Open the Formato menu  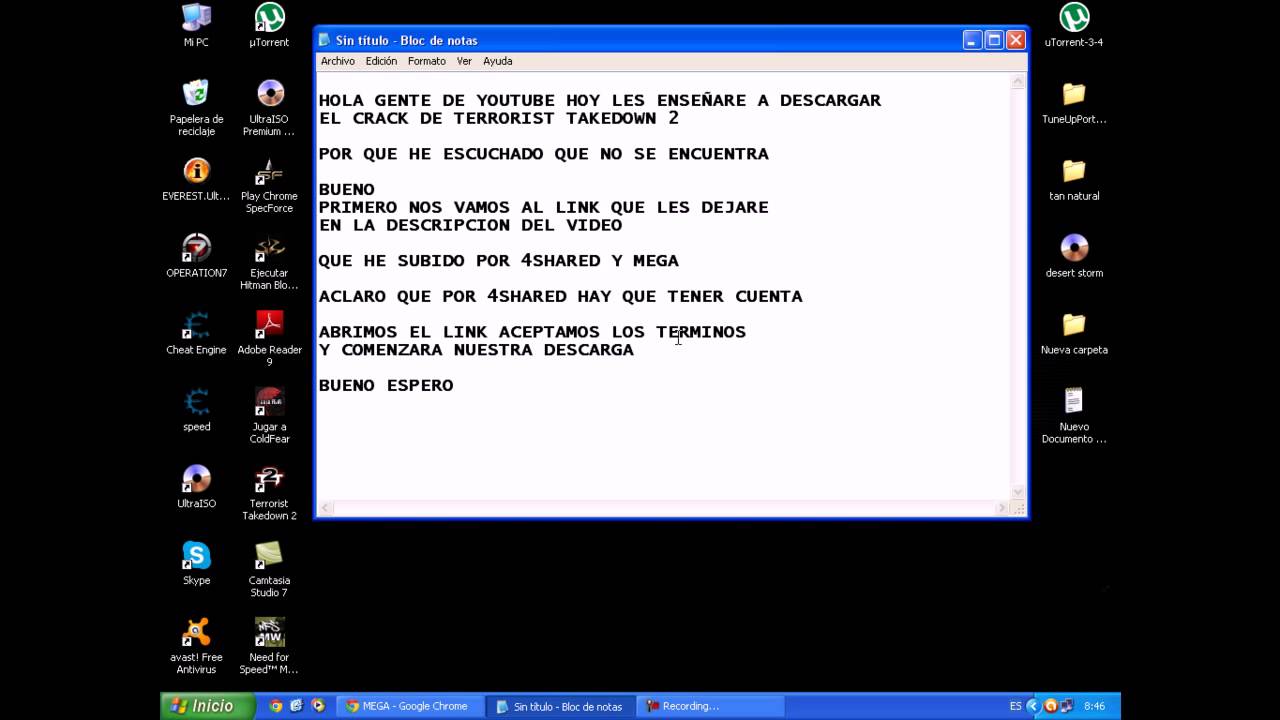tap(427, 61)
